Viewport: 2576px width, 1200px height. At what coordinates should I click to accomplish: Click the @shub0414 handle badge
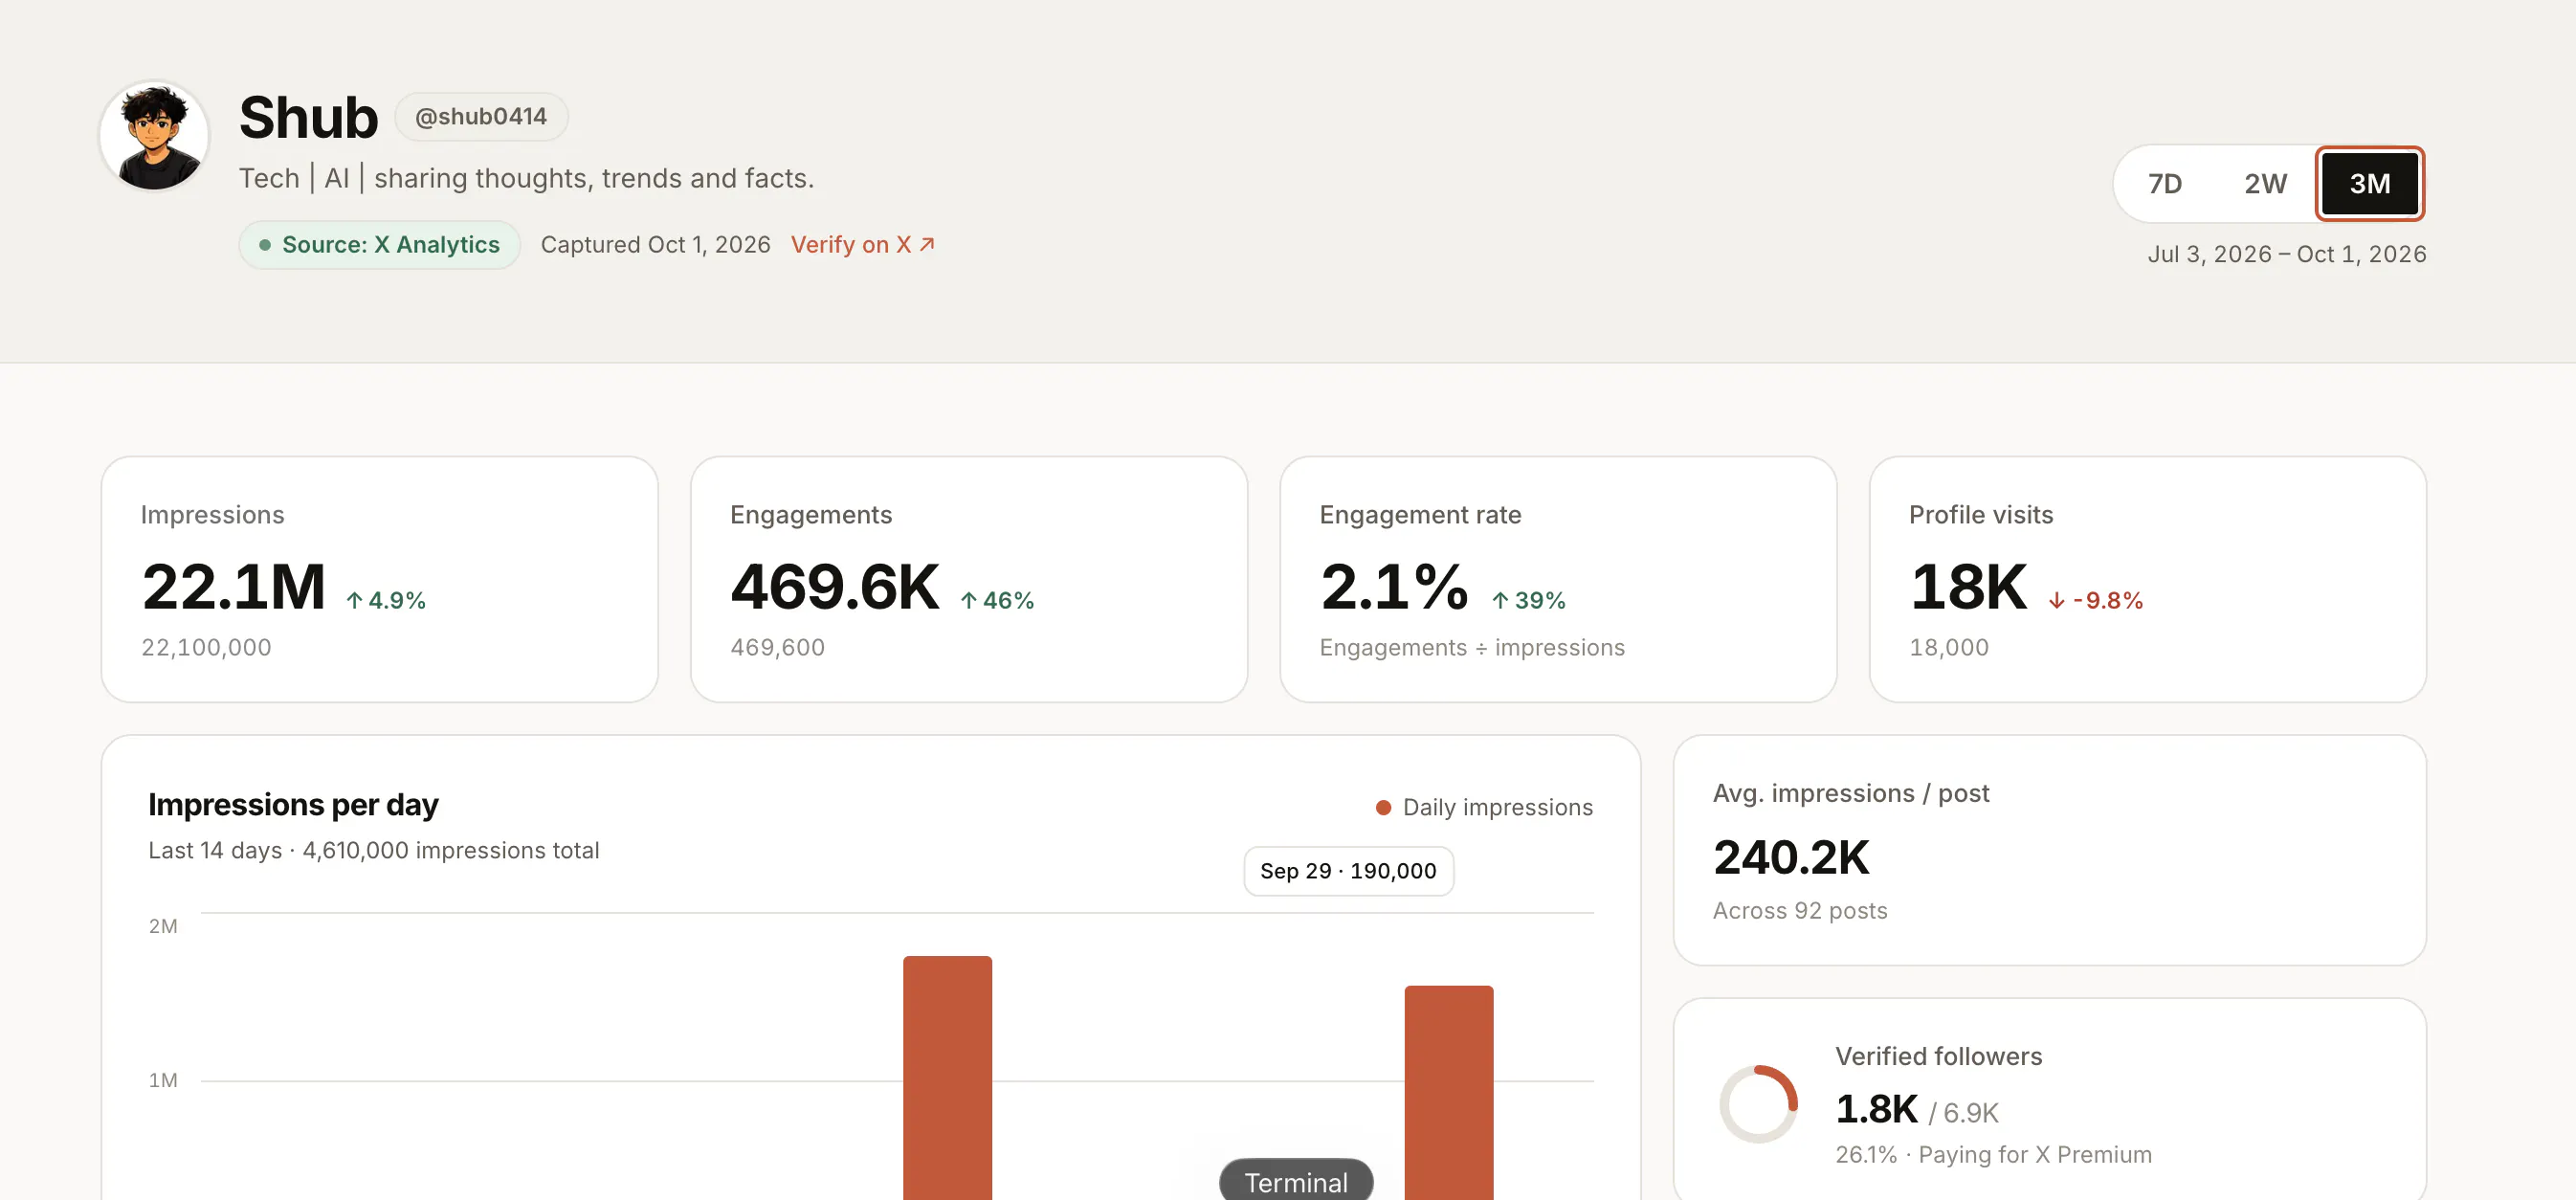tap(481, 117)
